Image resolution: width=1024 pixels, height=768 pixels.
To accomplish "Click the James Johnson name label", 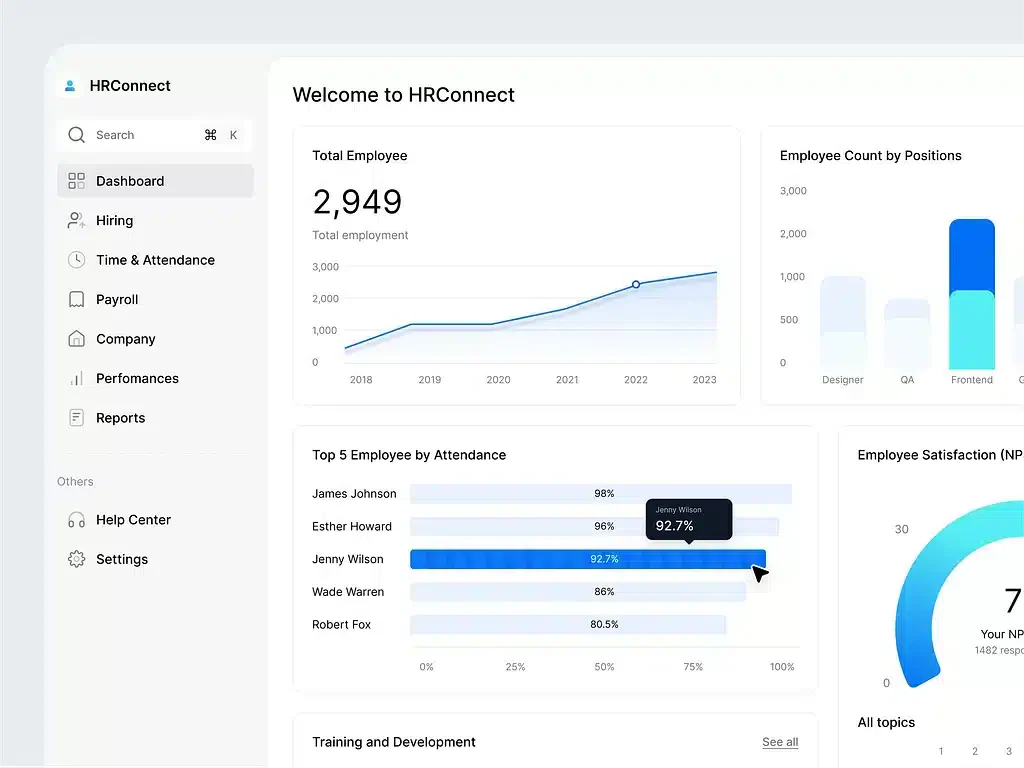I will click(x=354, y=494).
